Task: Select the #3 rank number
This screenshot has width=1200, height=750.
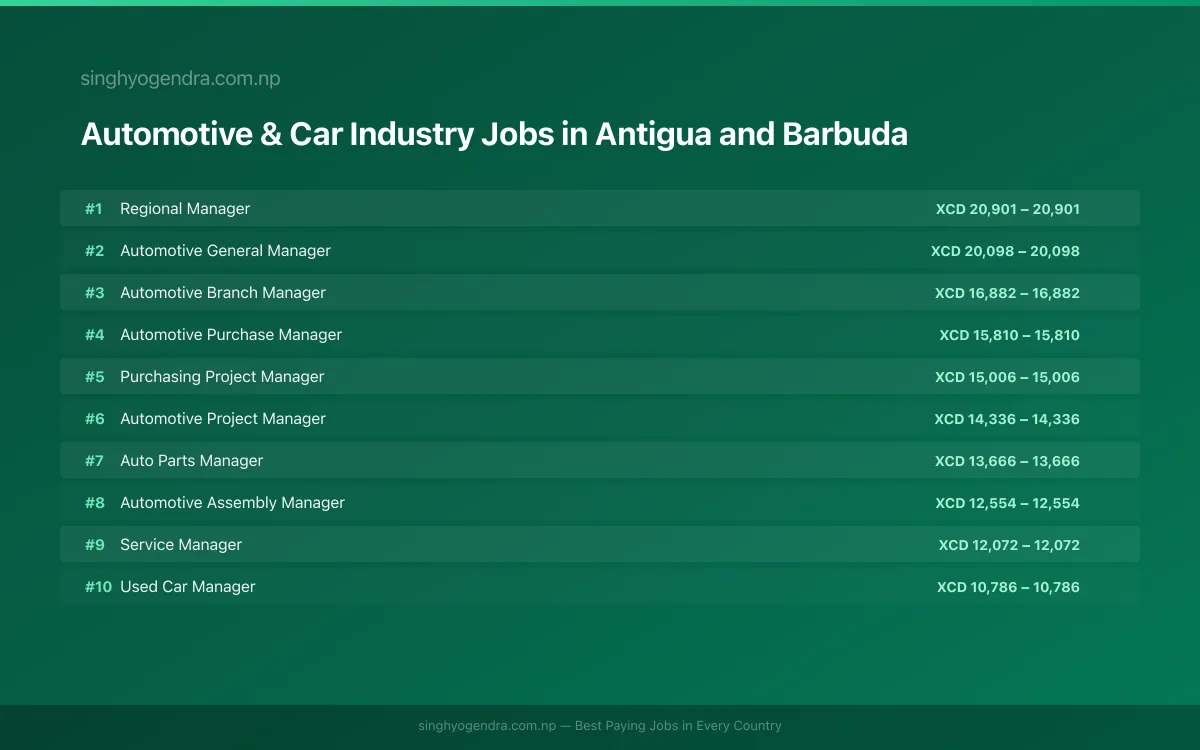Action: (x=94, y=293)
